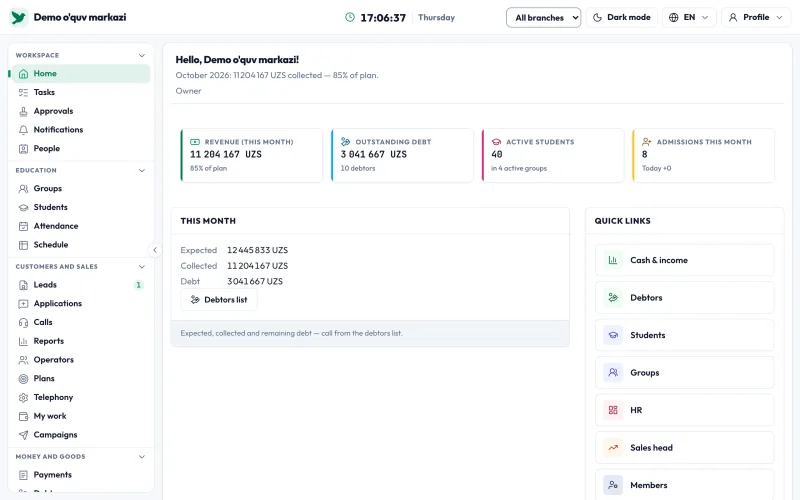The width and height of the screenshot is (800, 500).
Task: Click the Campaigns paper plane icon
Action: 23,435
